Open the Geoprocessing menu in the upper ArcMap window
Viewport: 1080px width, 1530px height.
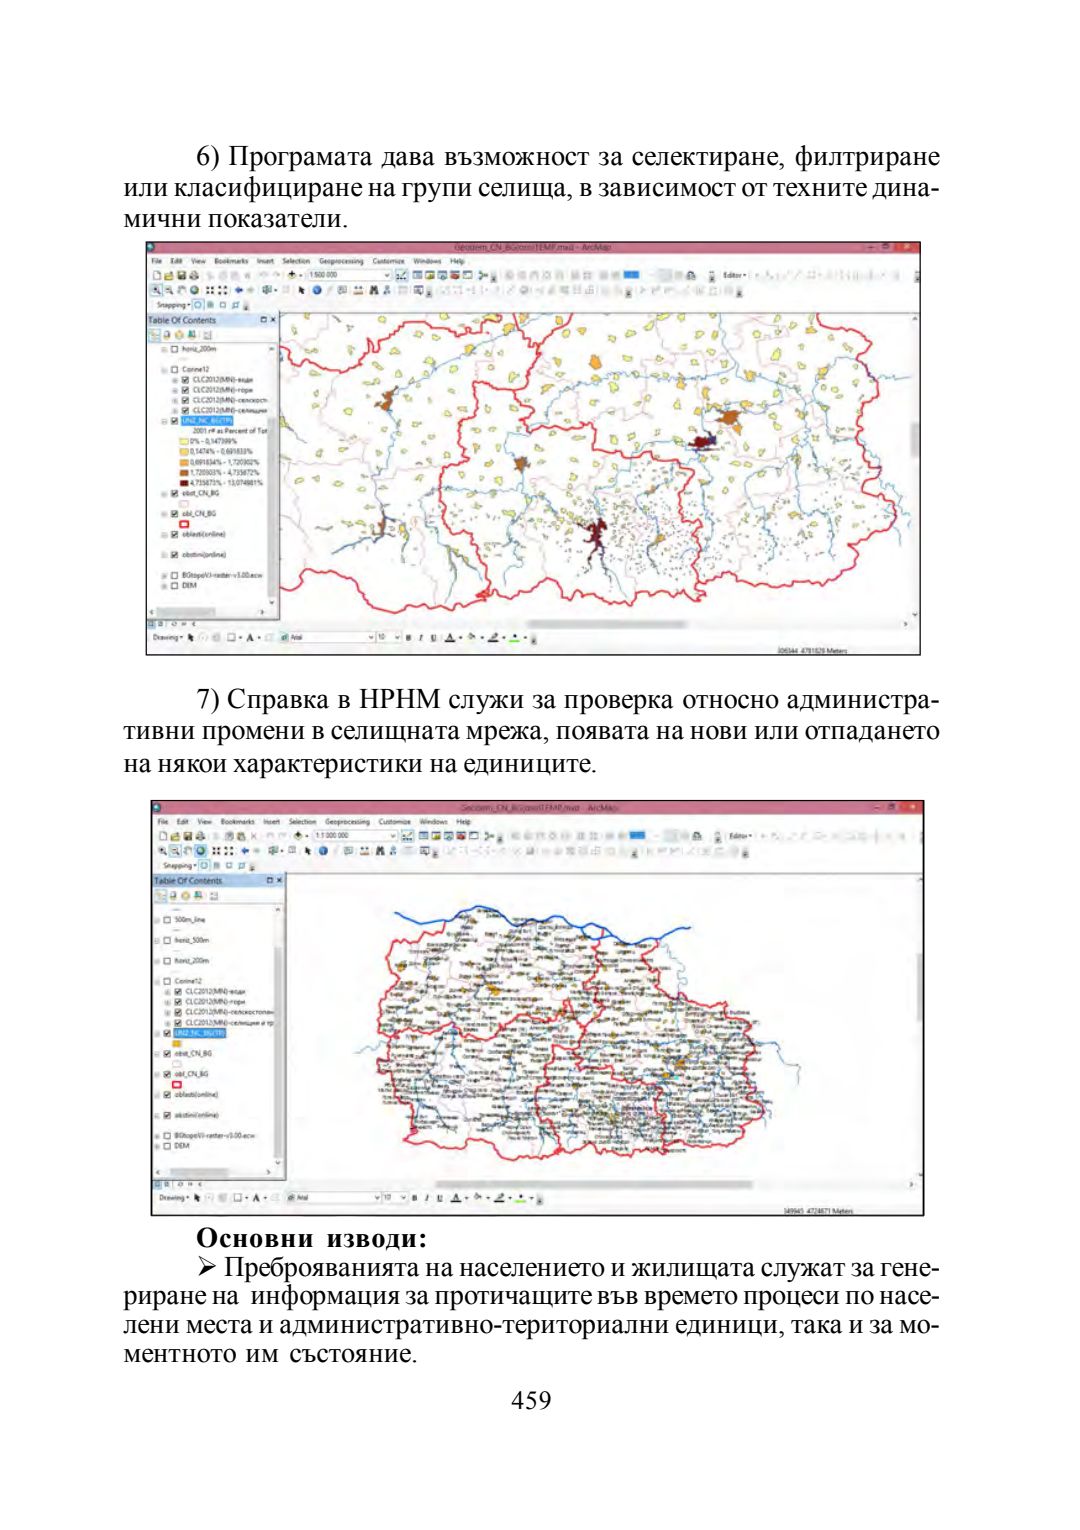tap(340, 261)
